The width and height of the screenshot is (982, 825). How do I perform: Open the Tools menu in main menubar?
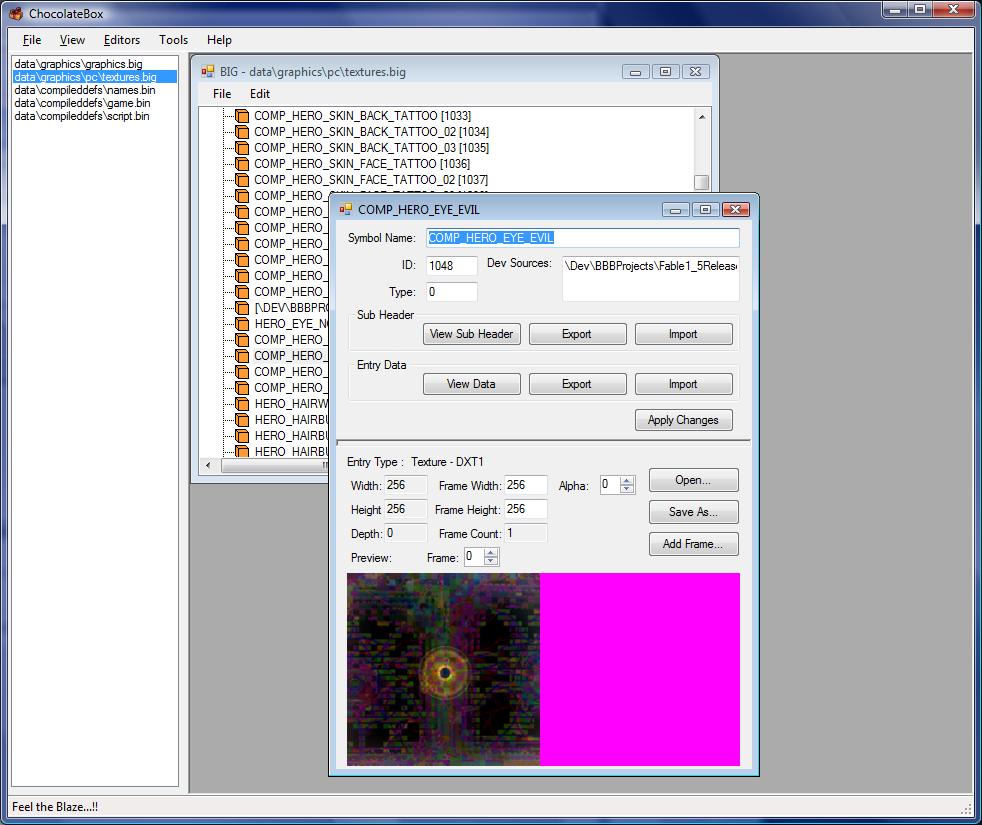click(x=173, y=40)
